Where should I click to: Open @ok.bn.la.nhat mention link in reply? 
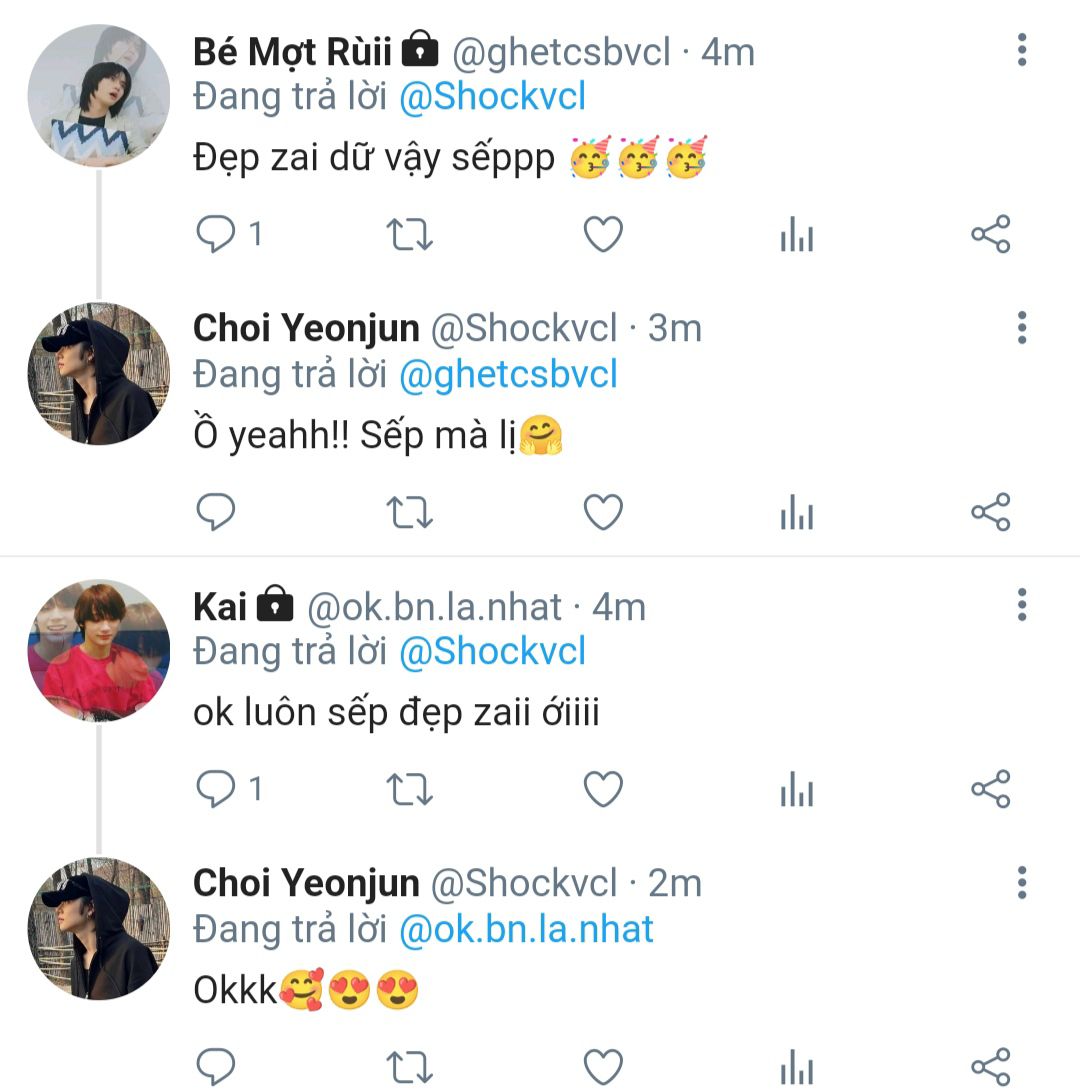tap(526, 929)
